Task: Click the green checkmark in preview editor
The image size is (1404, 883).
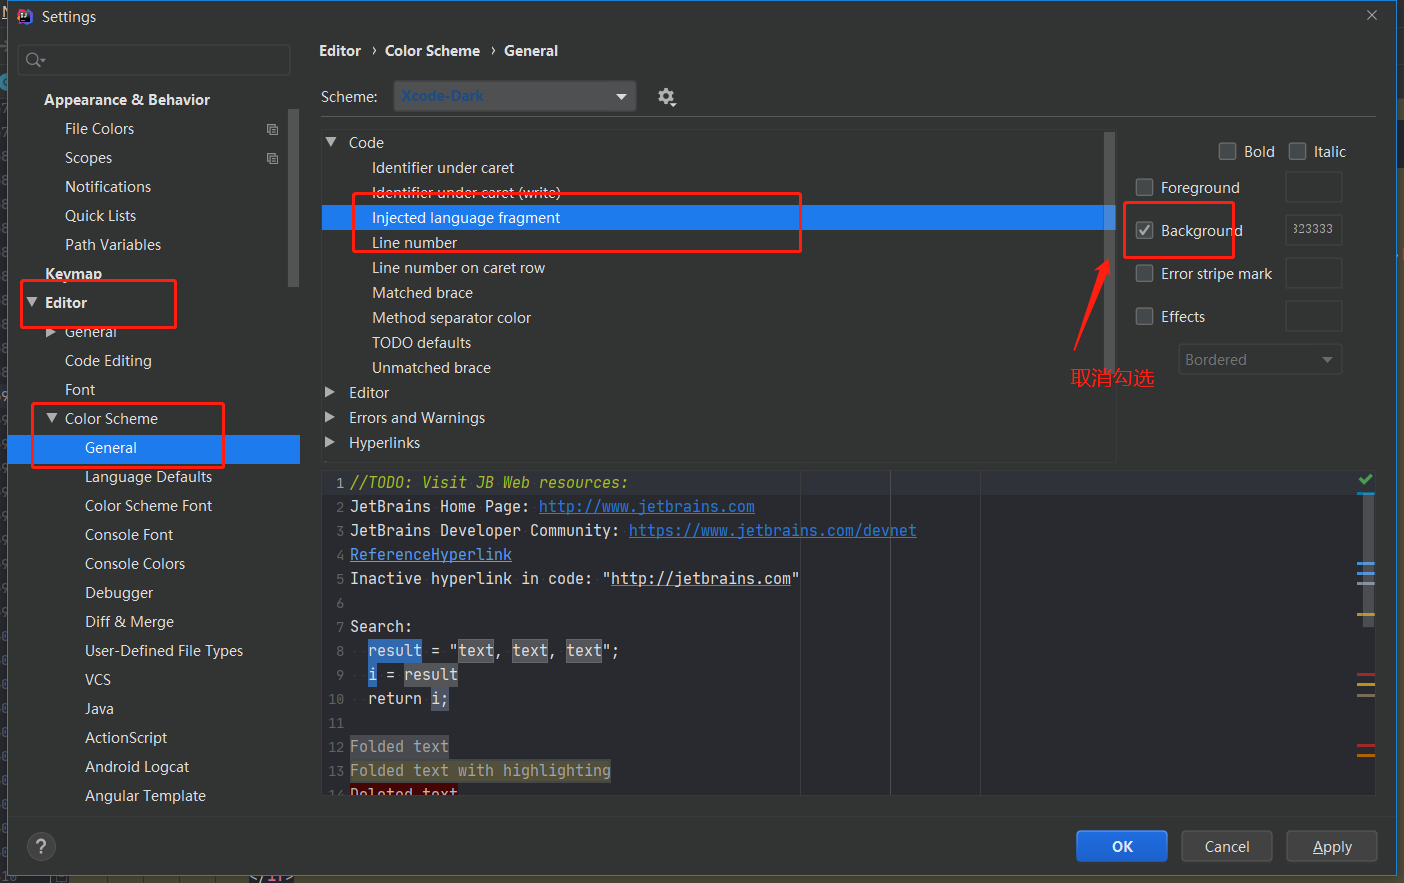Action: click(x=1365, y=479)
